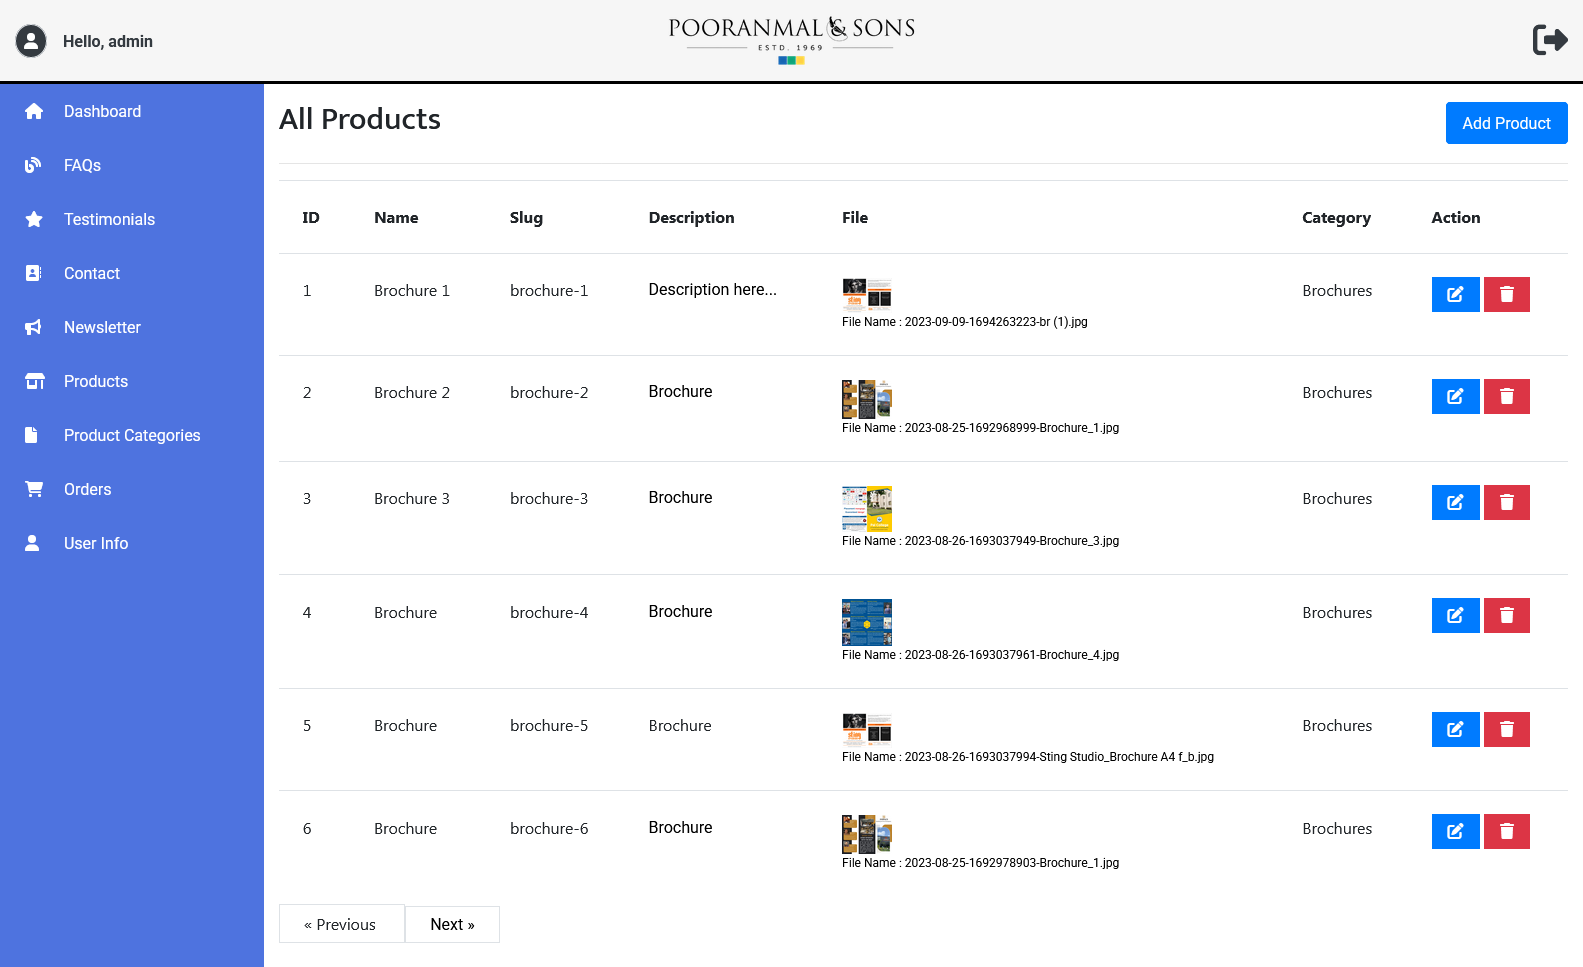This screenshot has width=1583, height=967.
Task: Go to Next page of products
Action: click(x=452, y=924)
